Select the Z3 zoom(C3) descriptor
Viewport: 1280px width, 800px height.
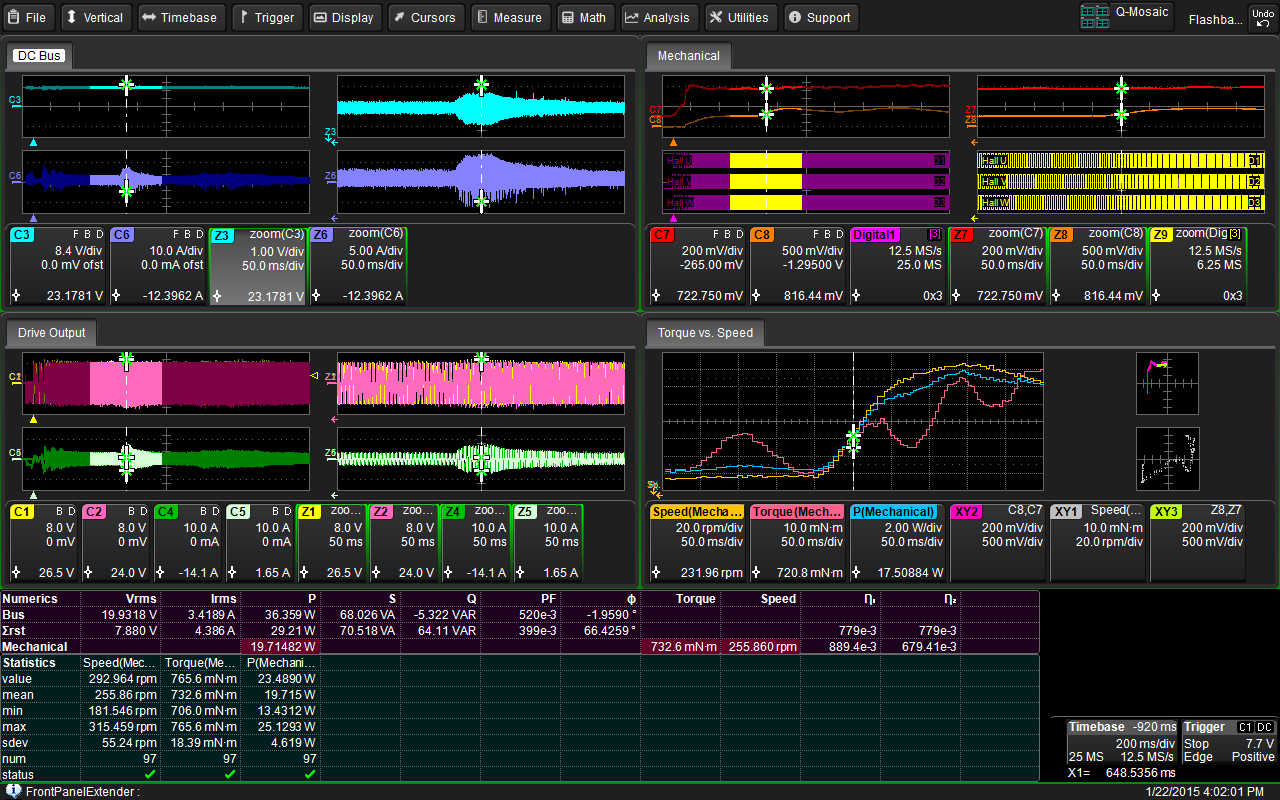coord(258,266)
